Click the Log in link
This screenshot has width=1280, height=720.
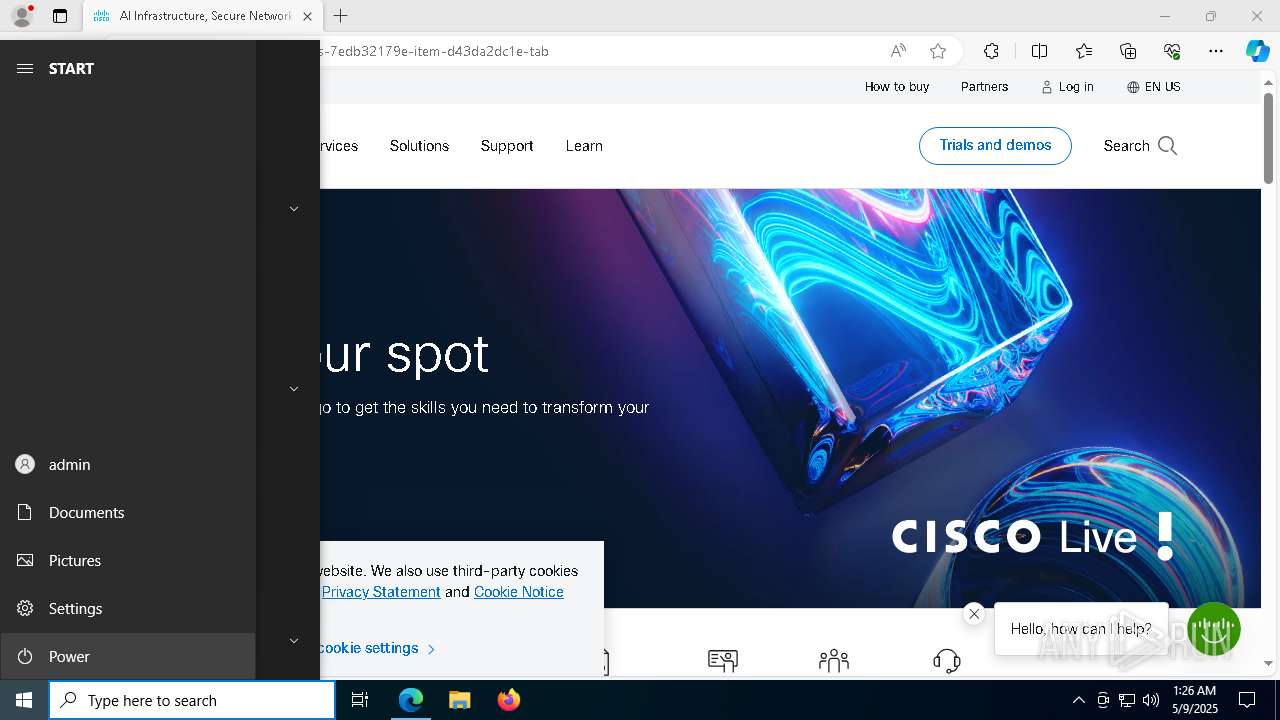(1067, 87)
